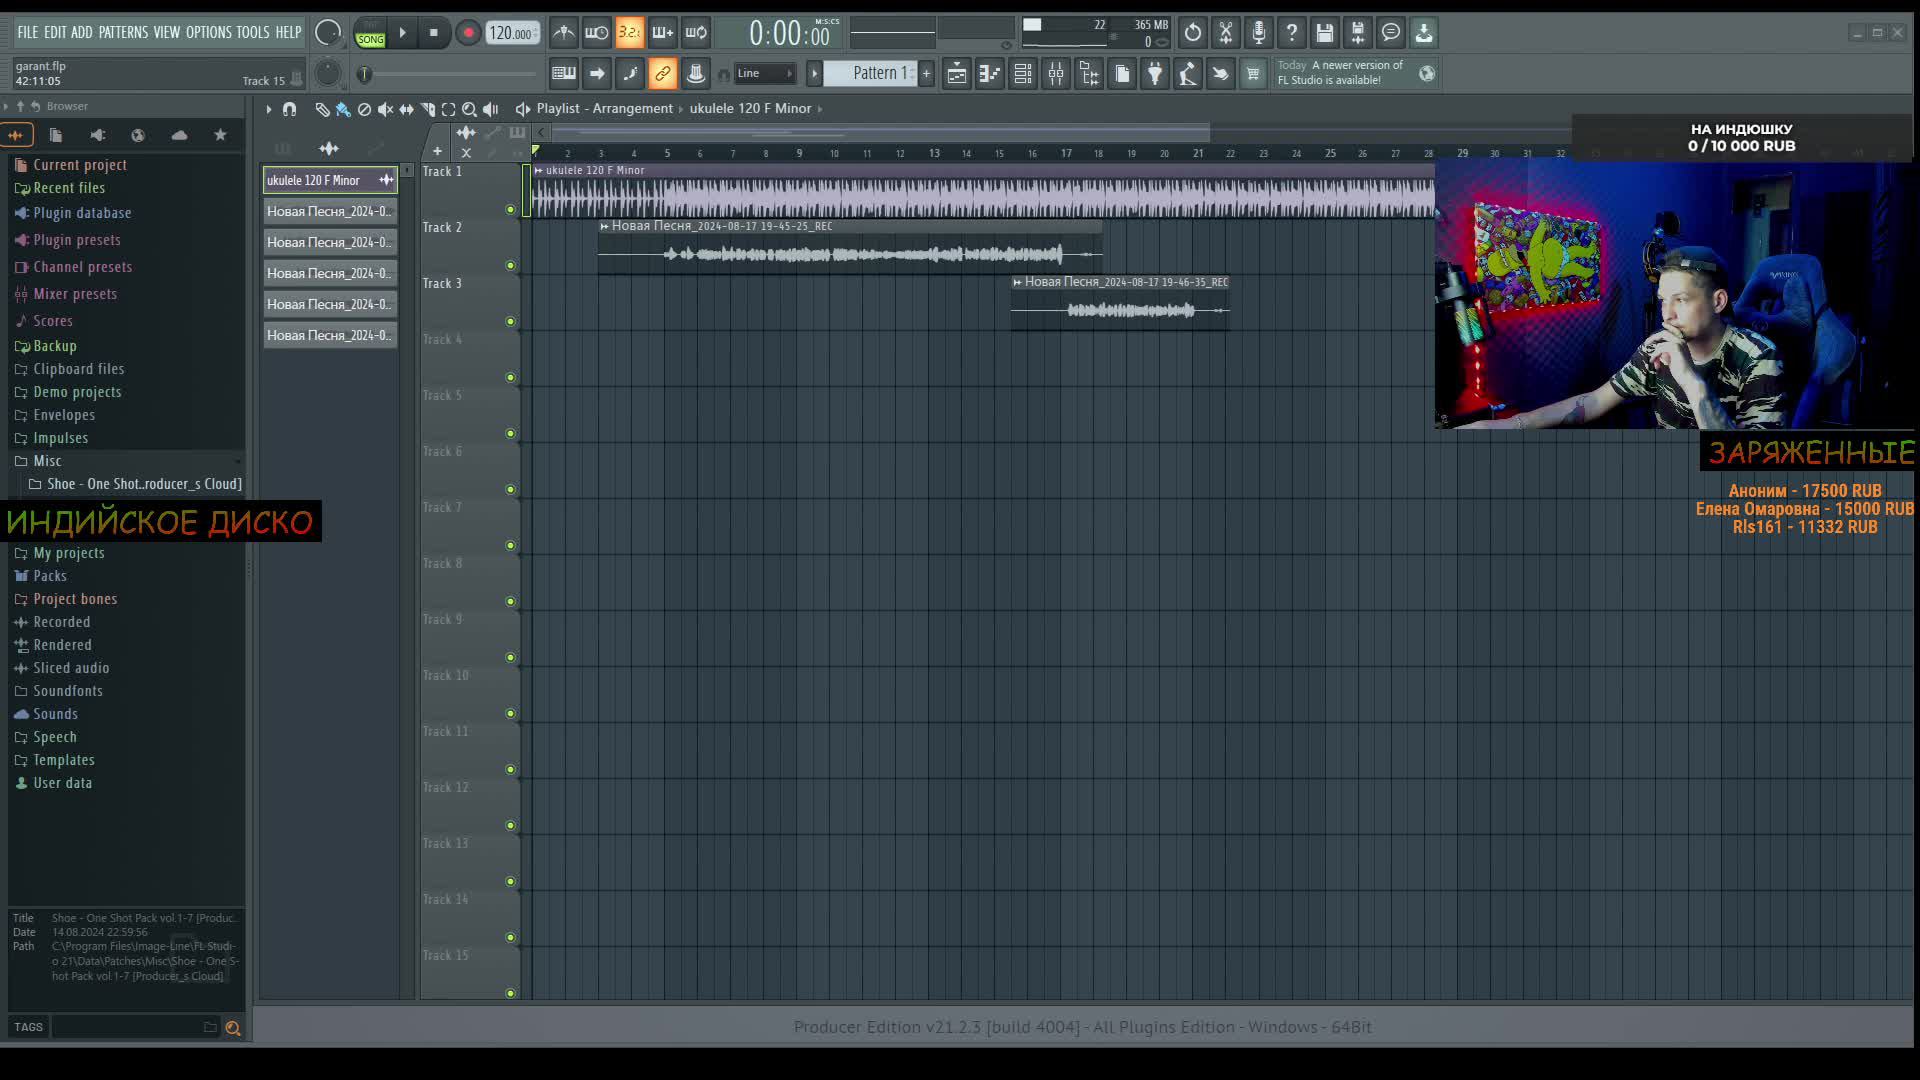Open the Line snap dropdown
The width and height of the screenshot is (1920, 1080).
point(765,73)
